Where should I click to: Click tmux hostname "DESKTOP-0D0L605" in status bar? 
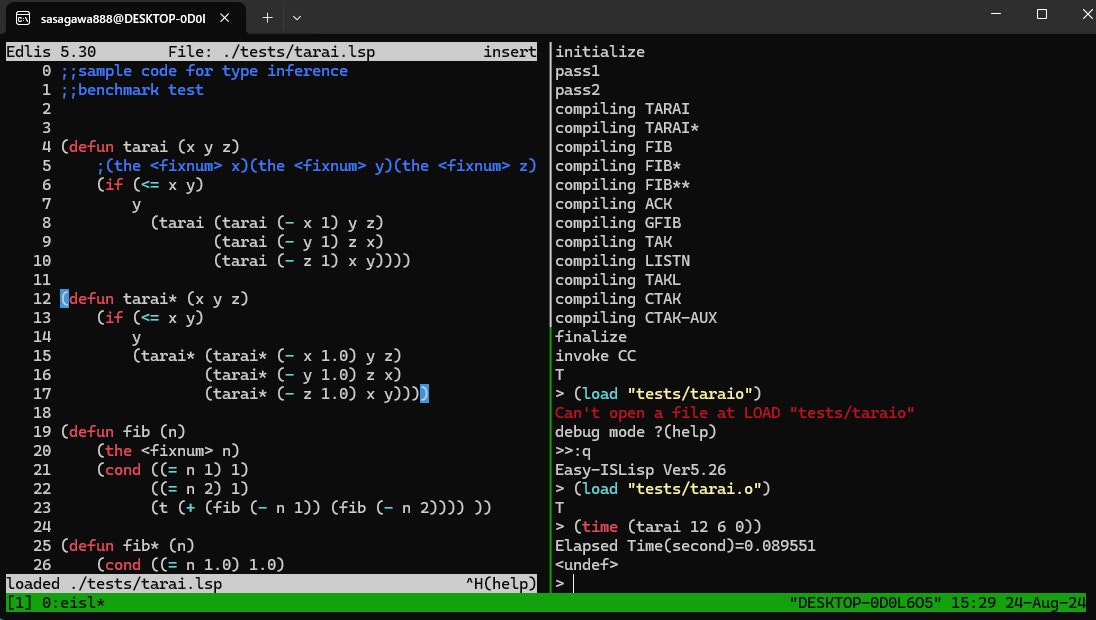865,603
